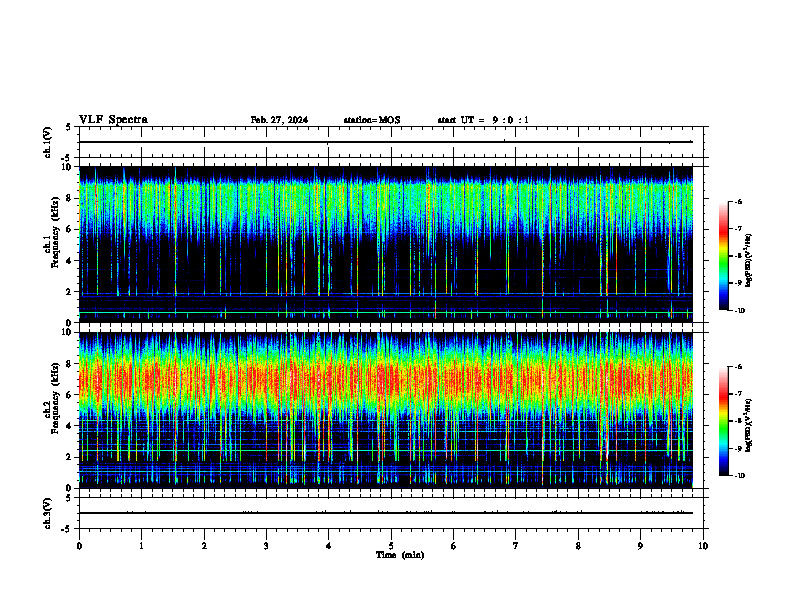Click the 'VLF Spectra' title text
This screenshot has height=612, width=792.
click(x=113, y=120)
